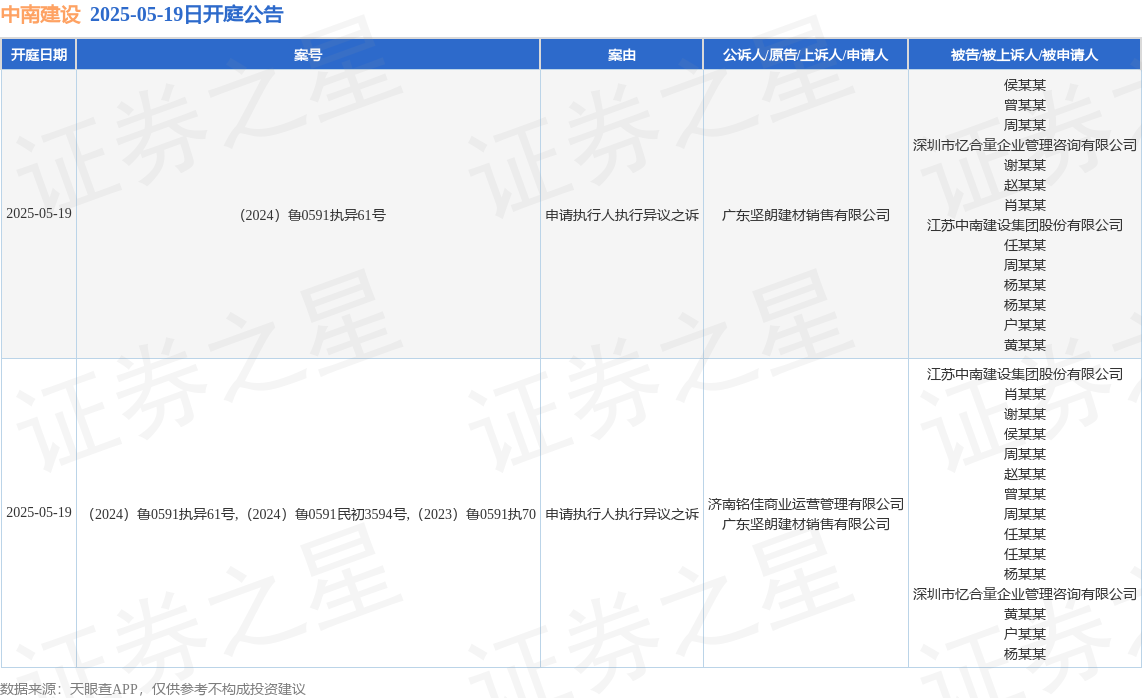Screen dimensions: 1142x698
Task: Select defendant 黄某某 in the second case row
Action: 1025,614
